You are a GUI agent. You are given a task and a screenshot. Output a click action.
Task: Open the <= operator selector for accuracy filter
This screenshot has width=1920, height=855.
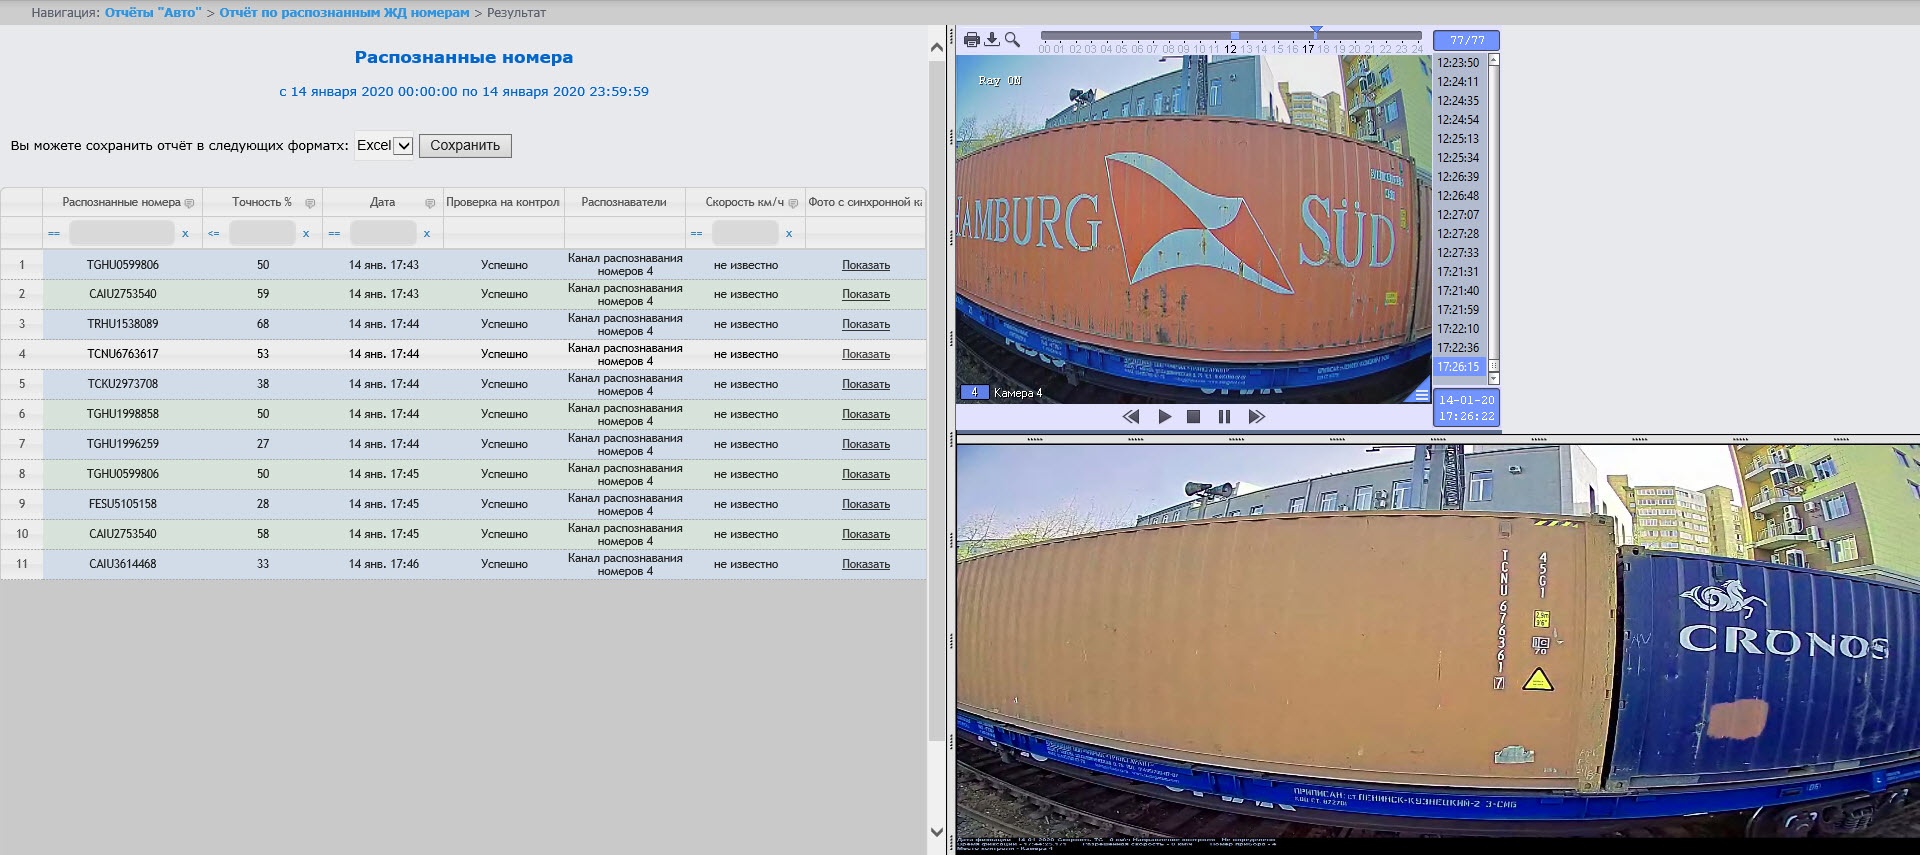point(213,234)
